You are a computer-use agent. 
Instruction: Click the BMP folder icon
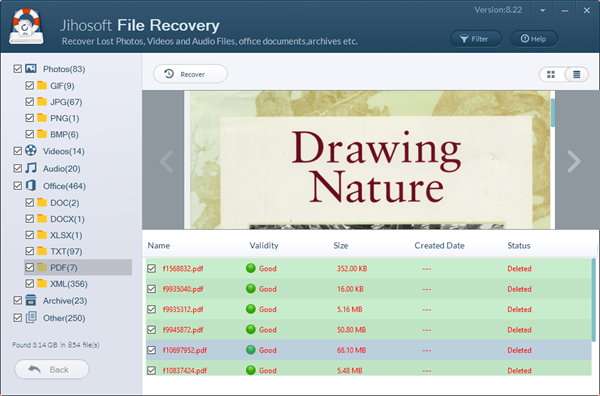click(x=42, y=134)
